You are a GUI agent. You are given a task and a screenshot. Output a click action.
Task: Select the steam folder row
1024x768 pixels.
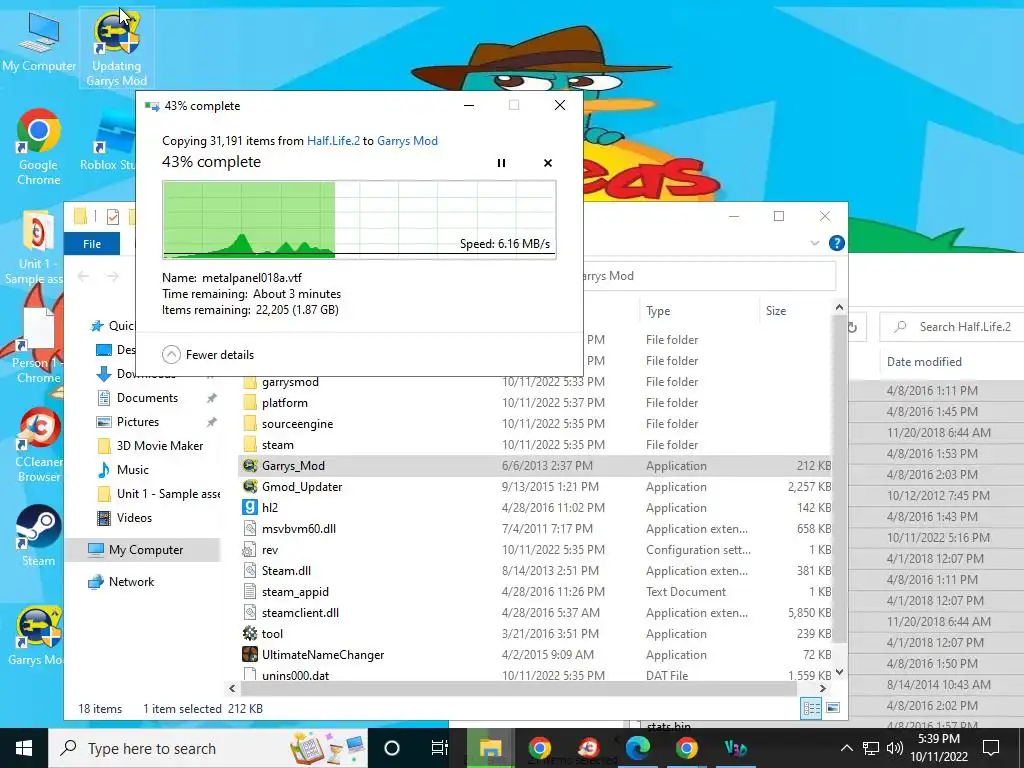[536, 445]
